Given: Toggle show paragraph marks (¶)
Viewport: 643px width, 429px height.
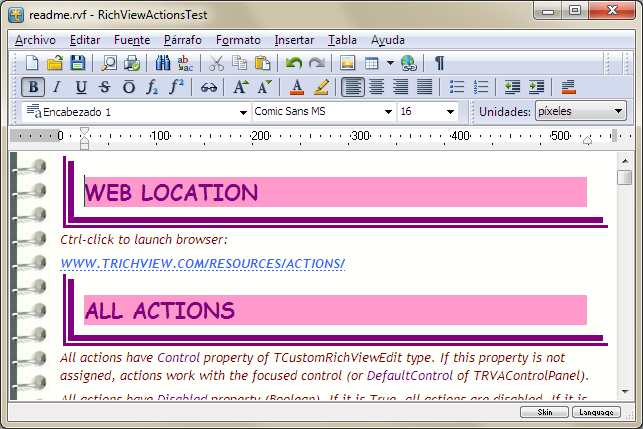Looking at the screenshot, I should coord(439,63).
